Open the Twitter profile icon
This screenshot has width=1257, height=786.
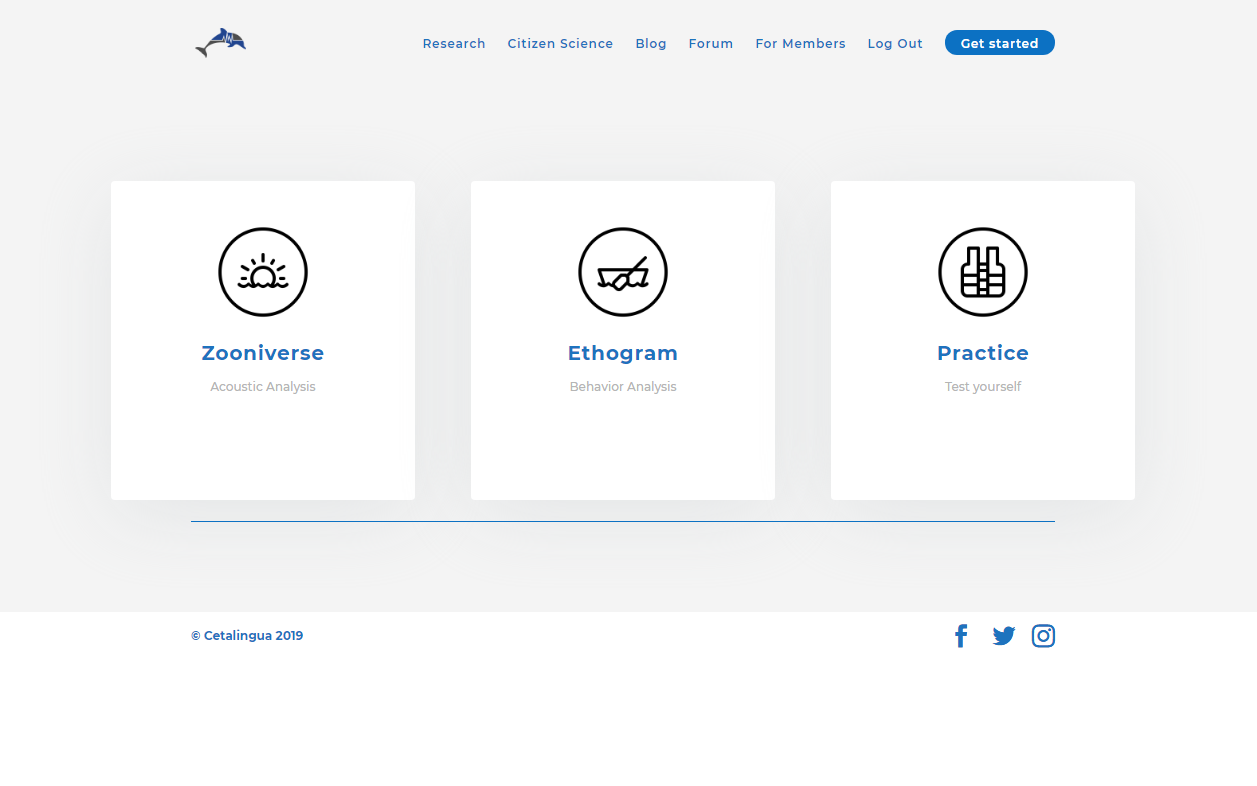coord(1004,636)
